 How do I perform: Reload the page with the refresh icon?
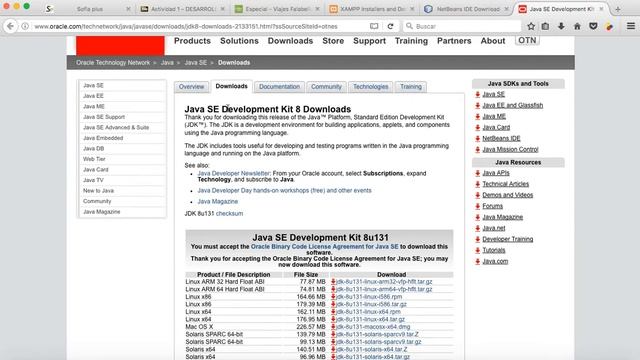click(x=390, y=26)
